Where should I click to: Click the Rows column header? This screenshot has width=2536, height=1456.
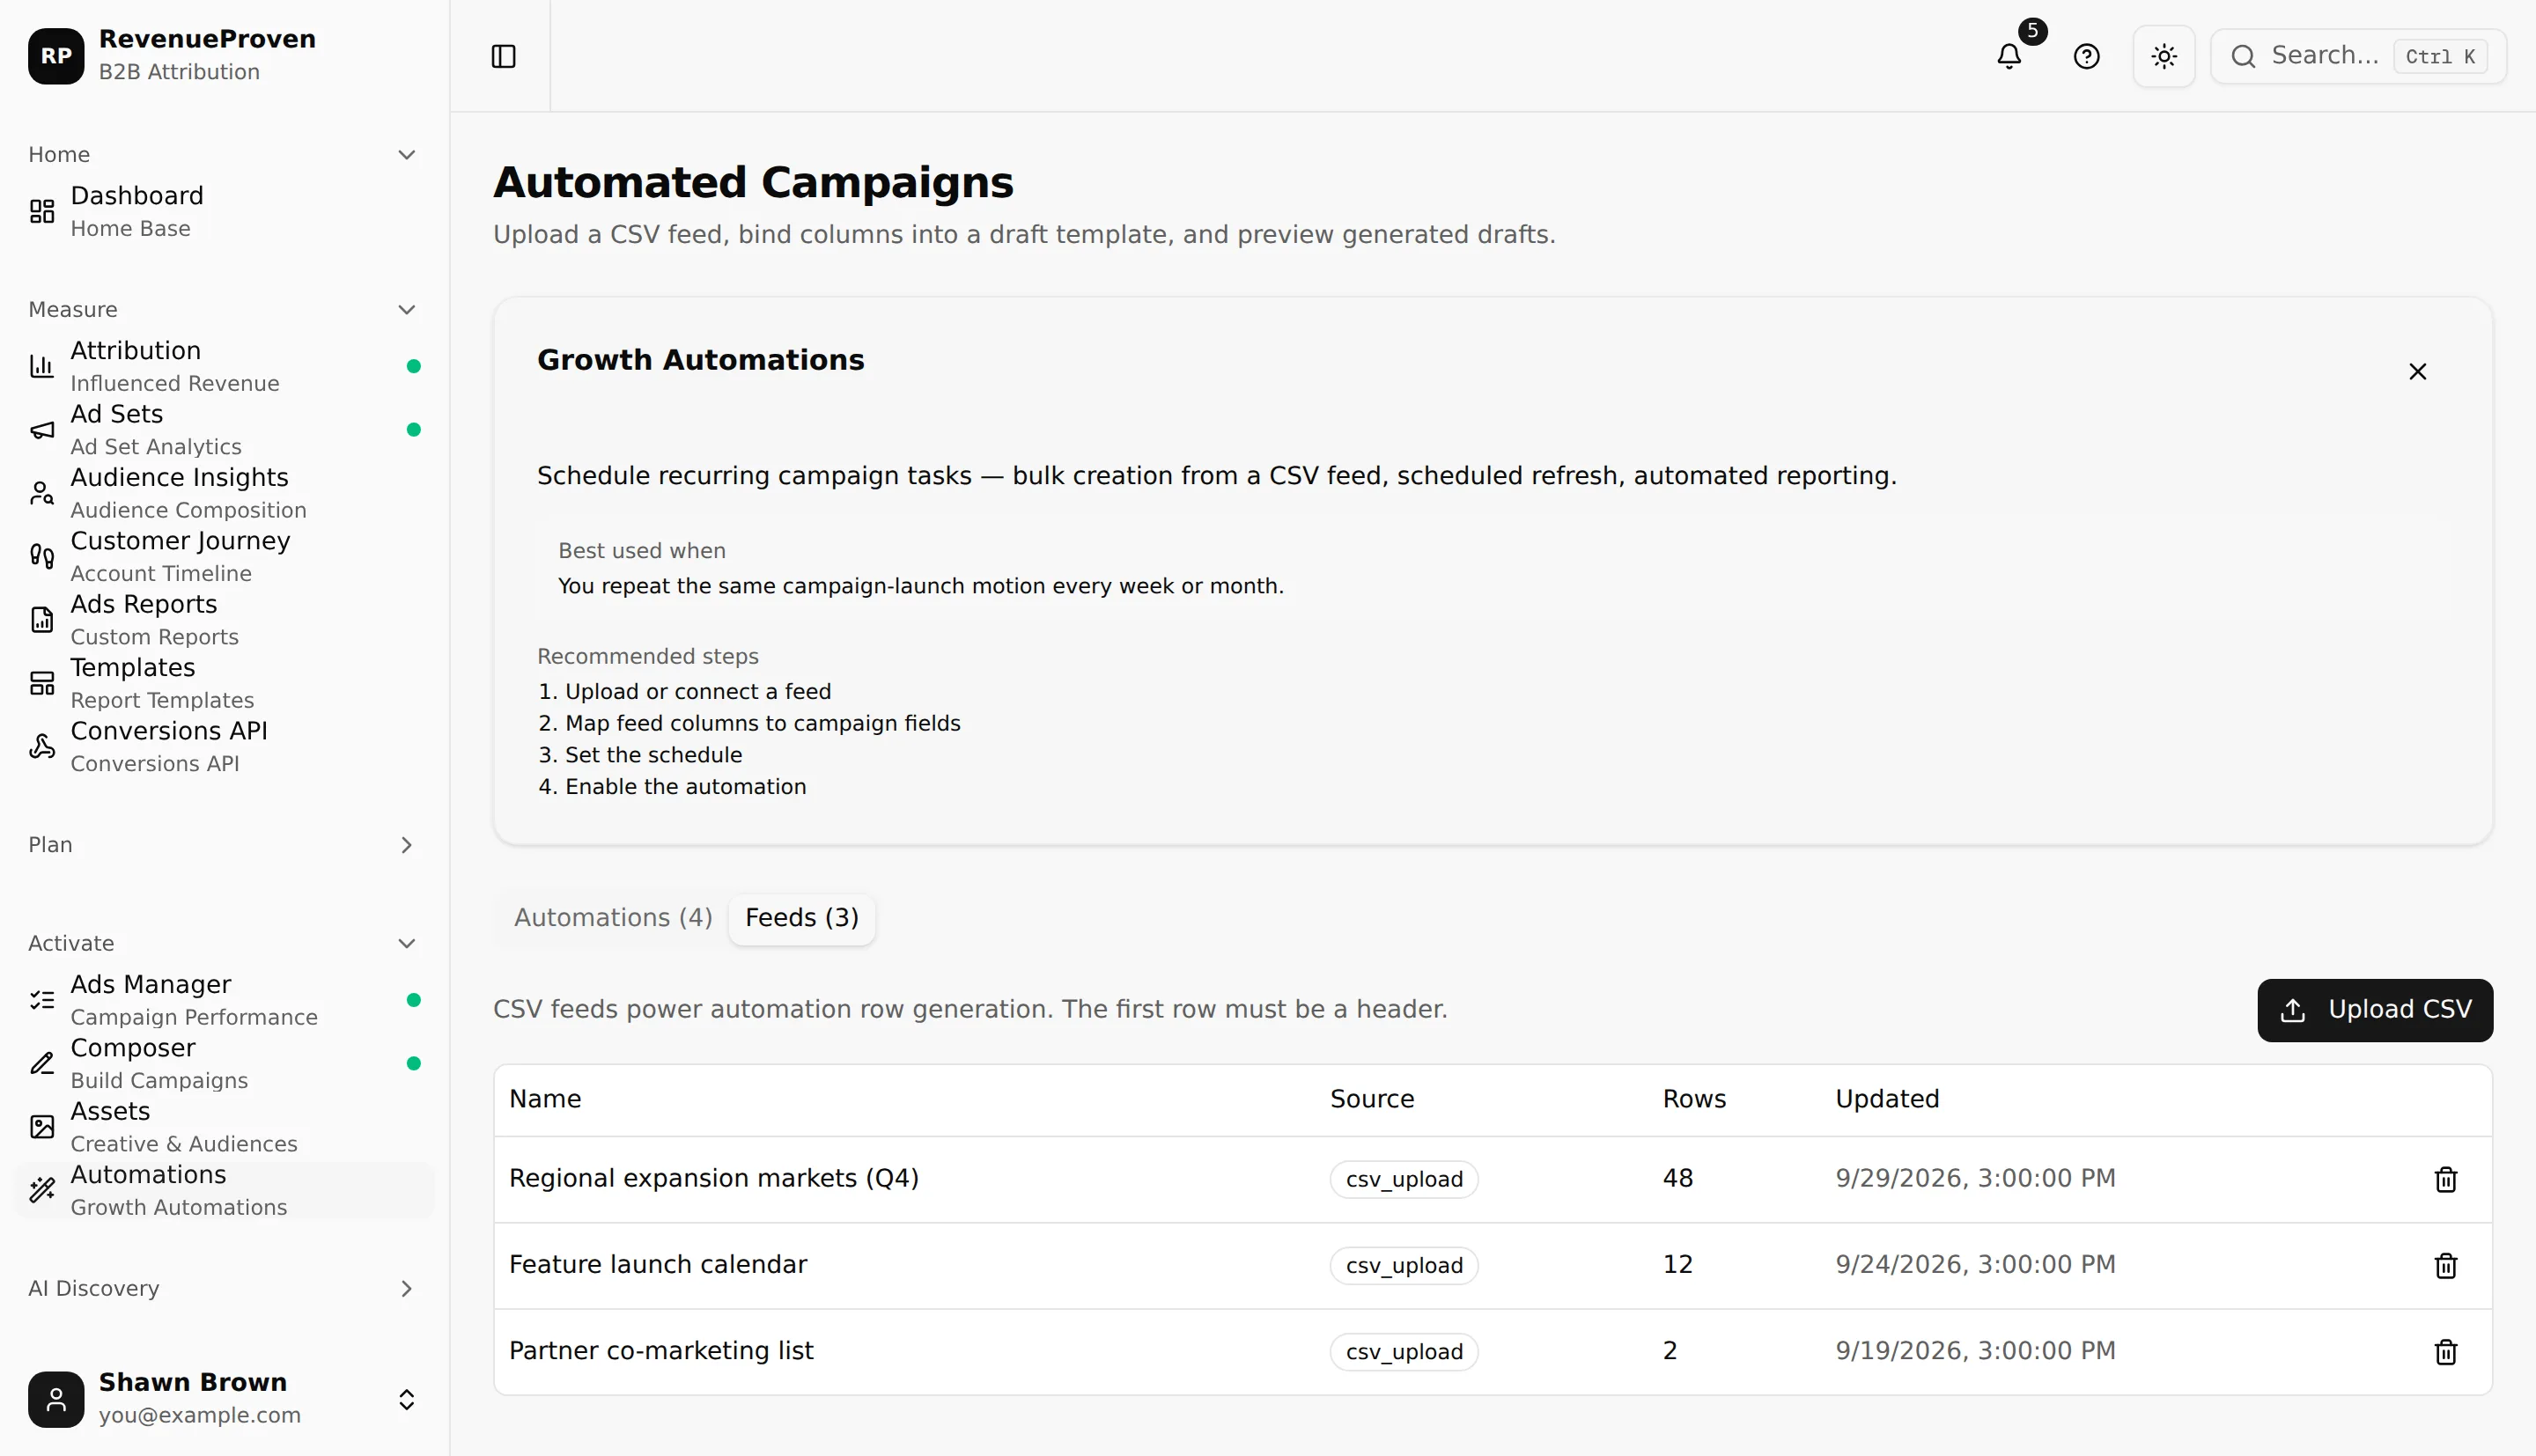point(1694,1099)
